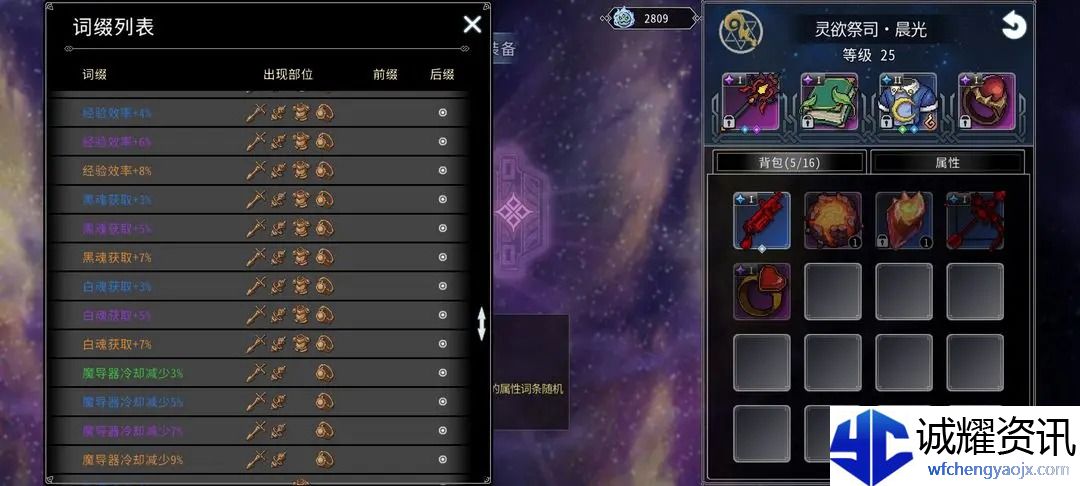Click the undo return arrow icon
Screen dimensions: 1080x486
(x=1013, y=26)
